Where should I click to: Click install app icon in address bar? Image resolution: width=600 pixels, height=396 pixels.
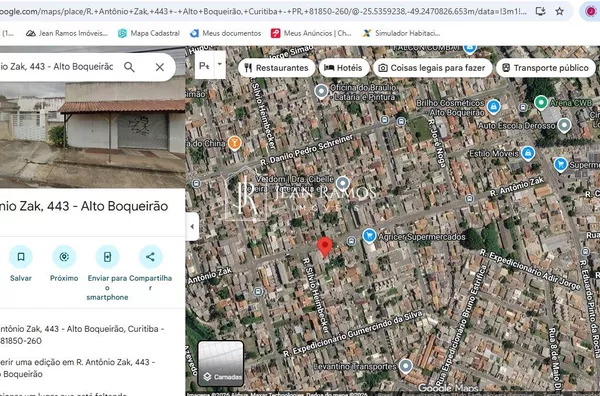click(x=540, y=11)
